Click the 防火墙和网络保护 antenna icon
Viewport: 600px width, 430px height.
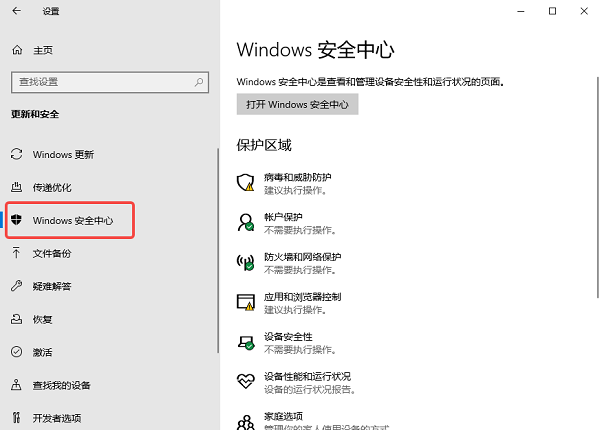tap(245, 262)
